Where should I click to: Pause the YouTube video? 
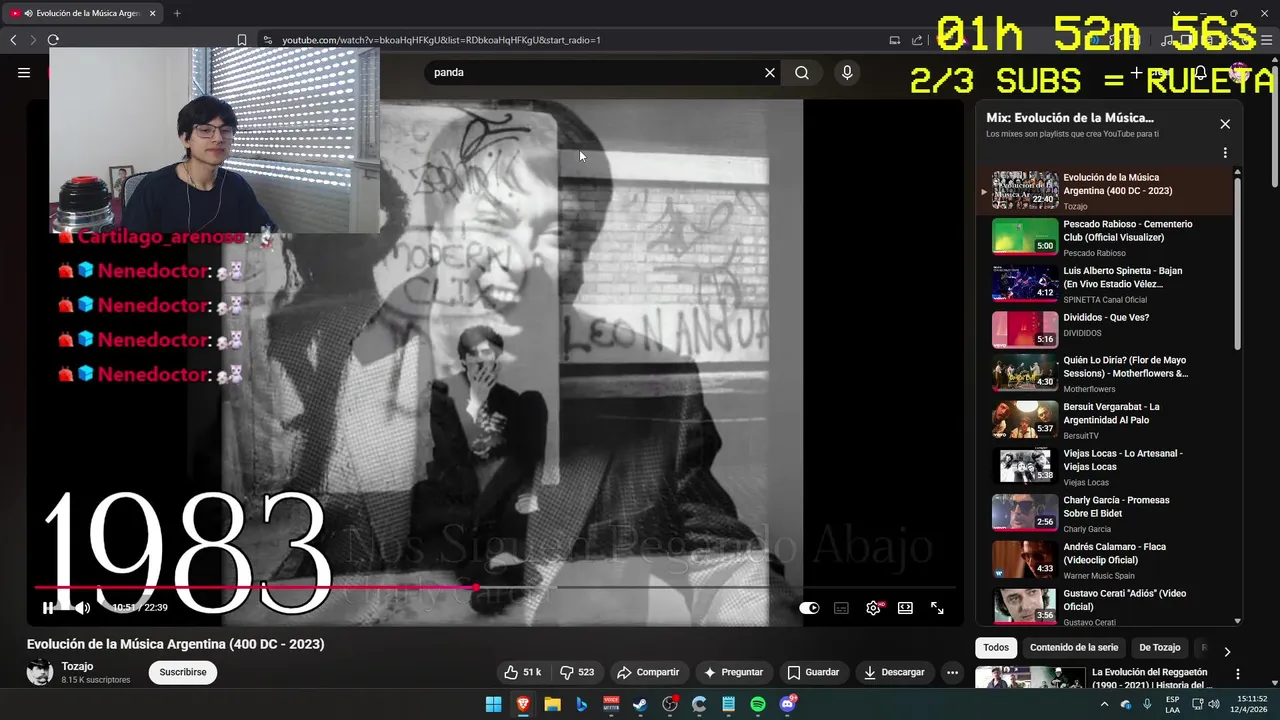[48, 608]
